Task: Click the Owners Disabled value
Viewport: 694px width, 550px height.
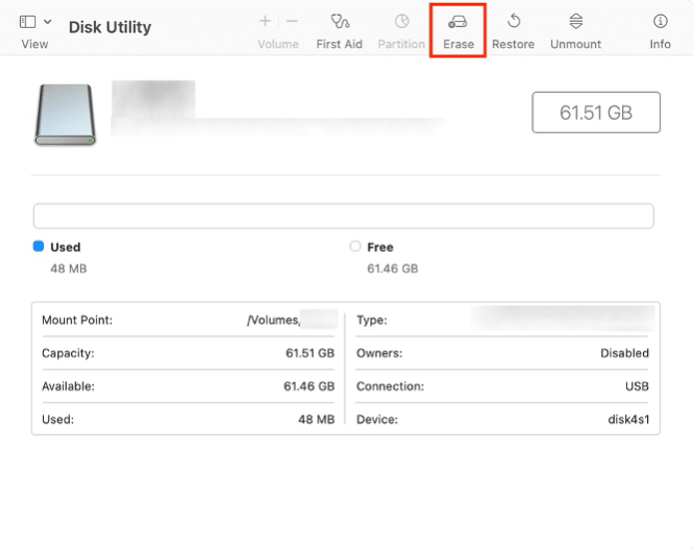Action: tap(625, 353)
